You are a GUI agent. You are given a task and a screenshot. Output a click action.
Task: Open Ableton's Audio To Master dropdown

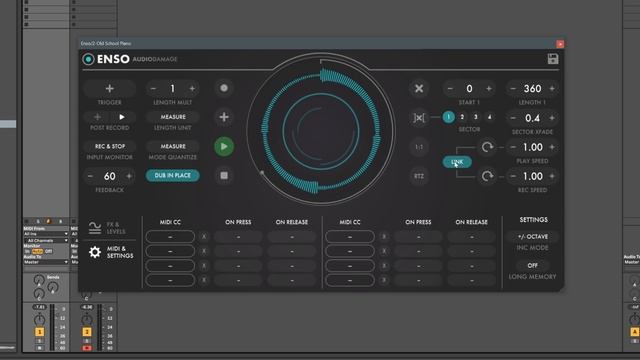46,262
